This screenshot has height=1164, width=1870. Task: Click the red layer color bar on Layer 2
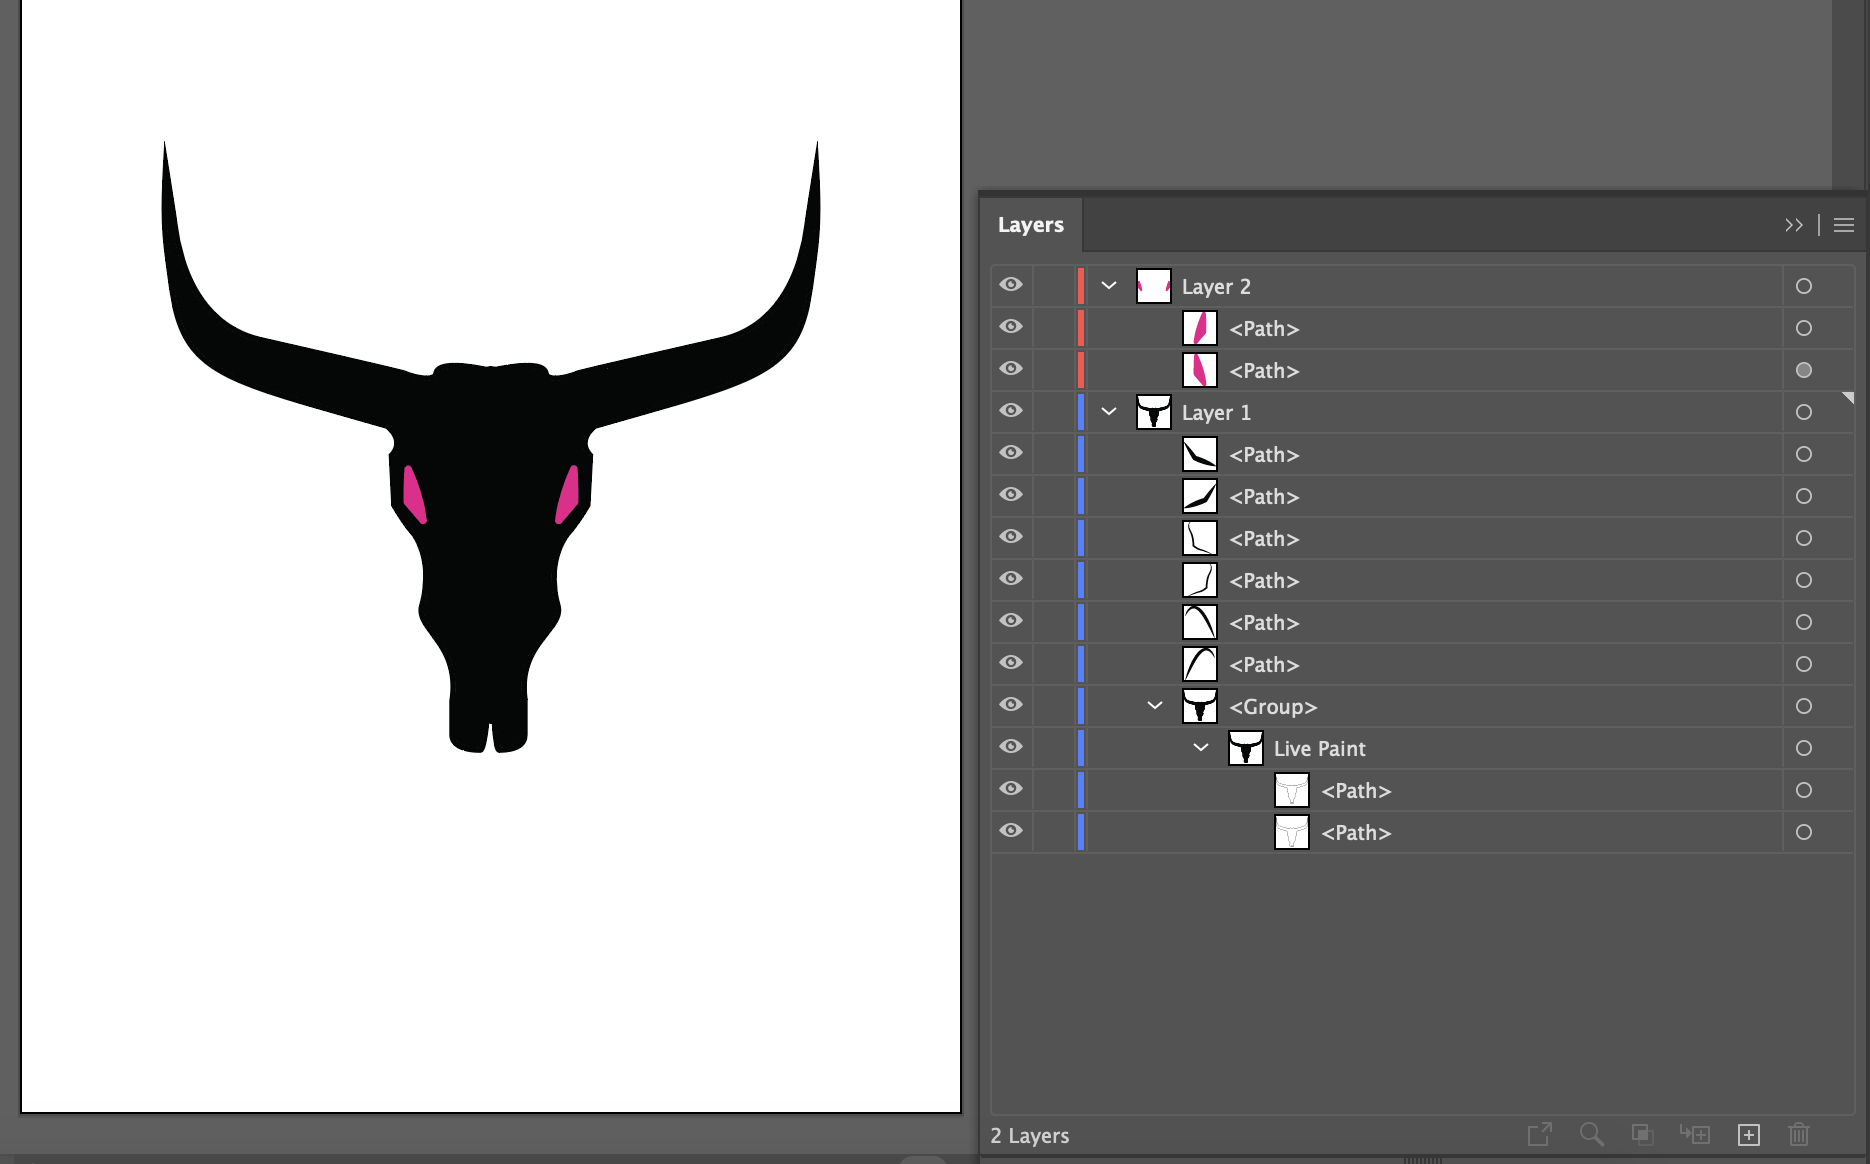tap(1081, 285)
